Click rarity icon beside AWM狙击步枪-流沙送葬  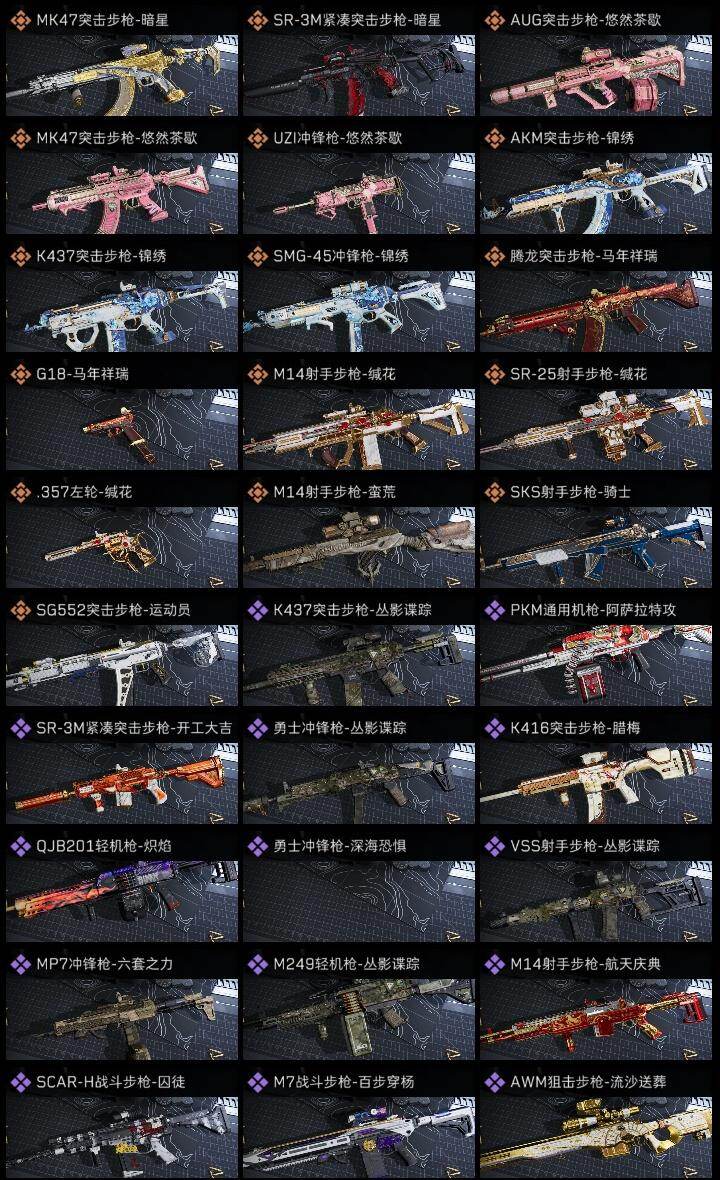(494, 1082)
